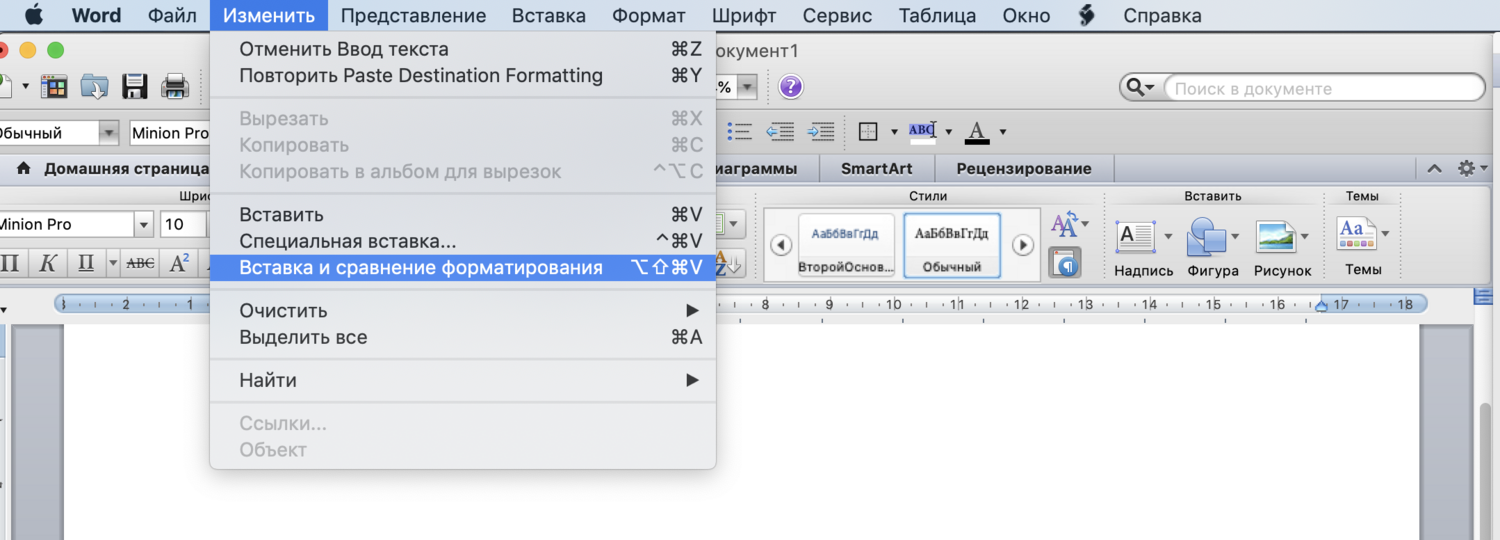Insert a text box via Надпись
Screen dimensions: 1500x540
click(1136, 237)
